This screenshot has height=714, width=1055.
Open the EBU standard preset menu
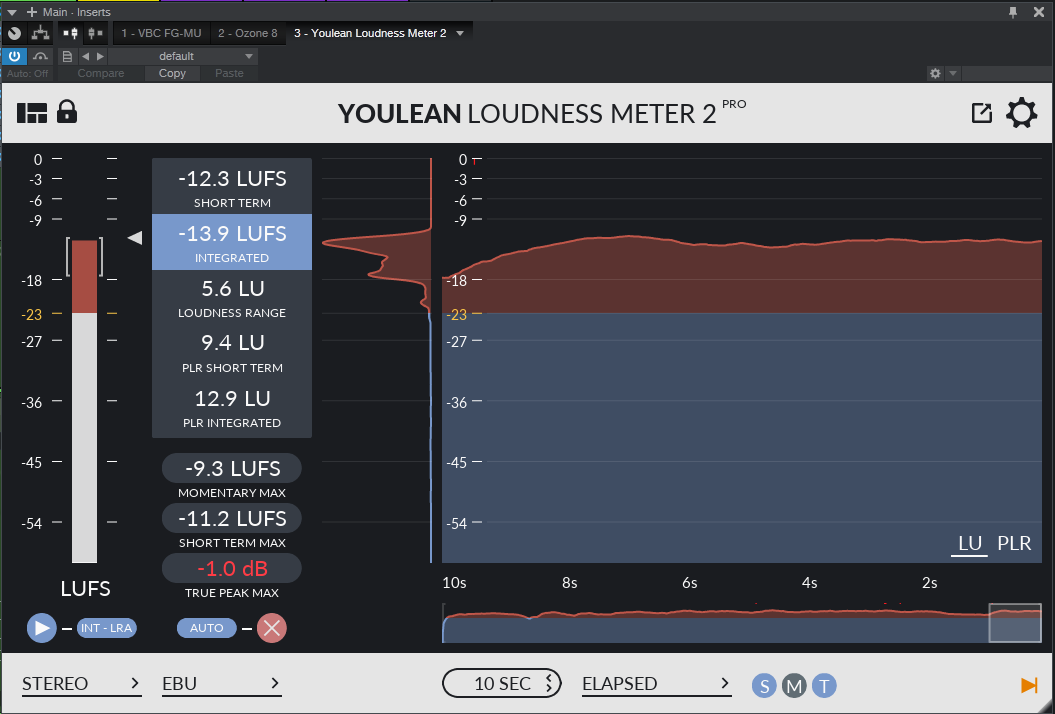221,684
